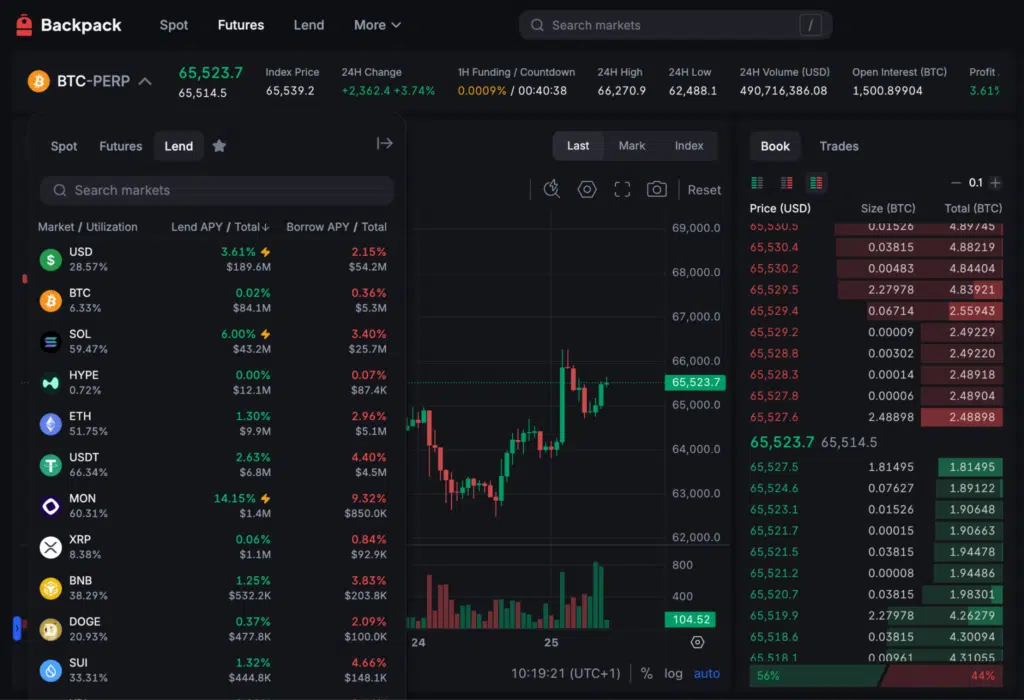The height and width of the screenshot is (700, 1024).
Task: Select the Mark price tab
Action: 632,146
